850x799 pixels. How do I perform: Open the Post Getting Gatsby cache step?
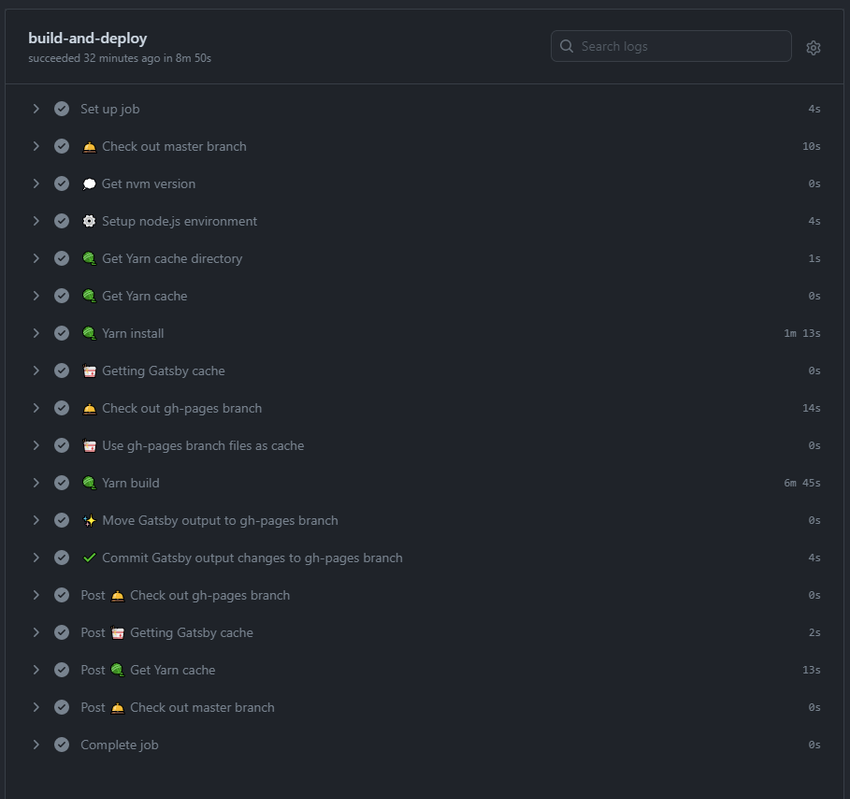tap(425, 633)
